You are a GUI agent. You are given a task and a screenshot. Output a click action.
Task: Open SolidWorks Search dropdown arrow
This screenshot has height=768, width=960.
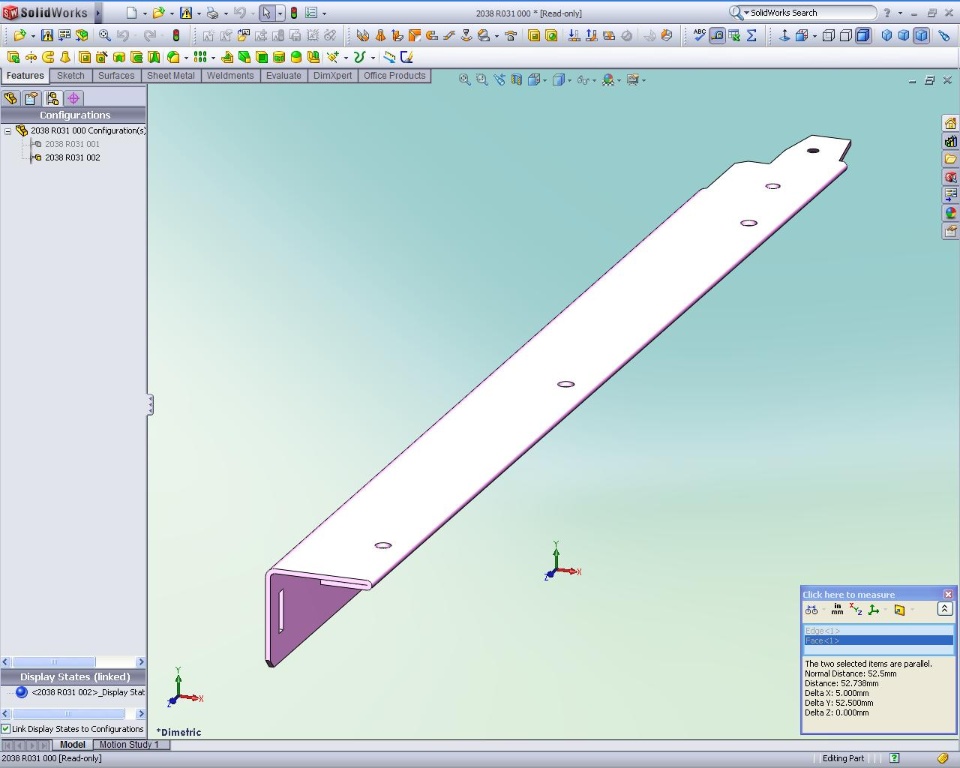[746, 13]
